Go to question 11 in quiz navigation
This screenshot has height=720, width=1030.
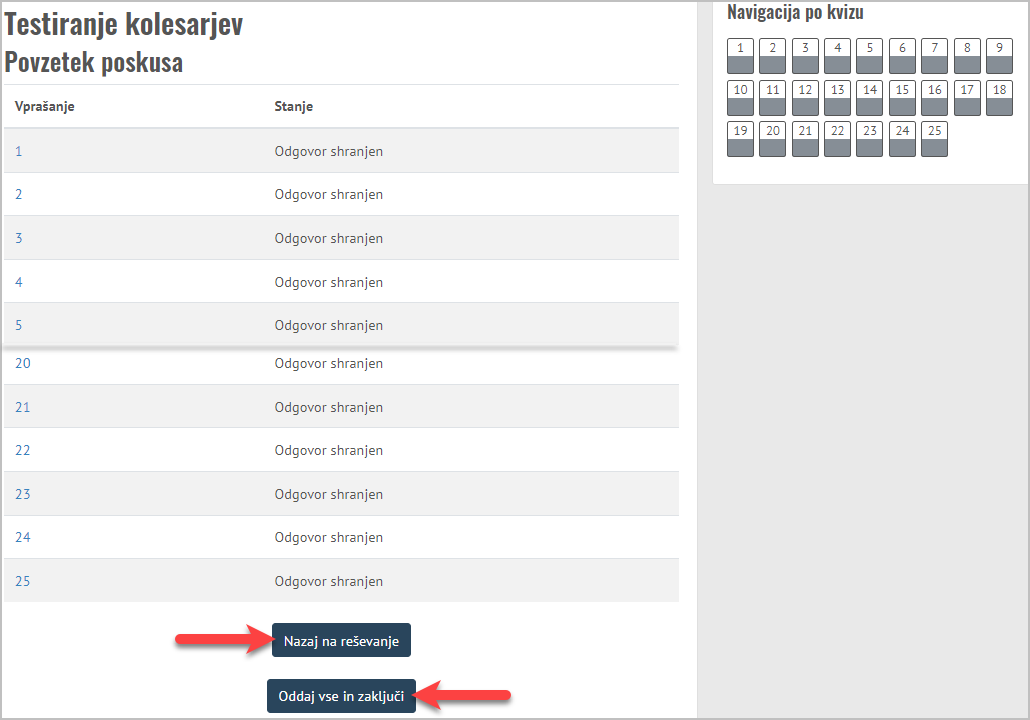772,98
